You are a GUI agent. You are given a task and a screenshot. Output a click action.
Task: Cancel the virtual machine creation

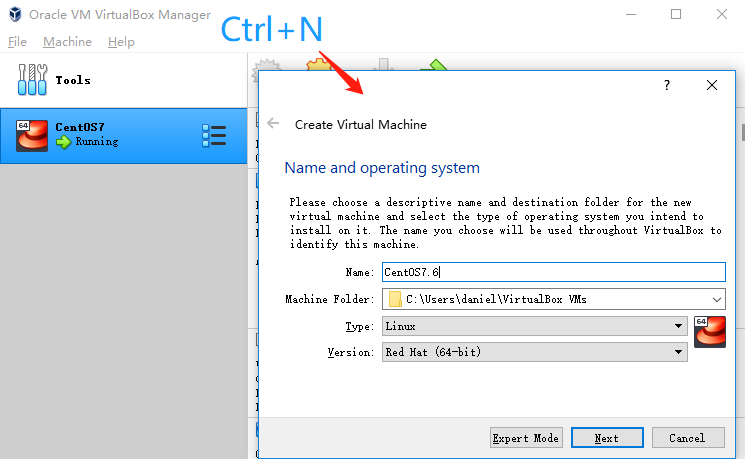(688, 438)
